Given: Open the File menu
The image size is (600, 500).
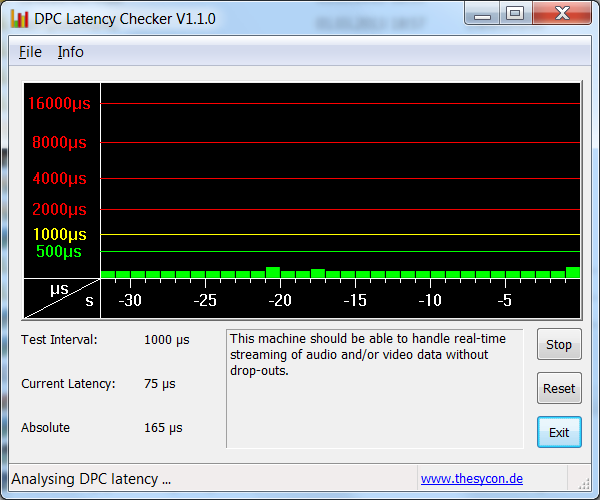Looking at the screenshot, I should pos(30,52).
